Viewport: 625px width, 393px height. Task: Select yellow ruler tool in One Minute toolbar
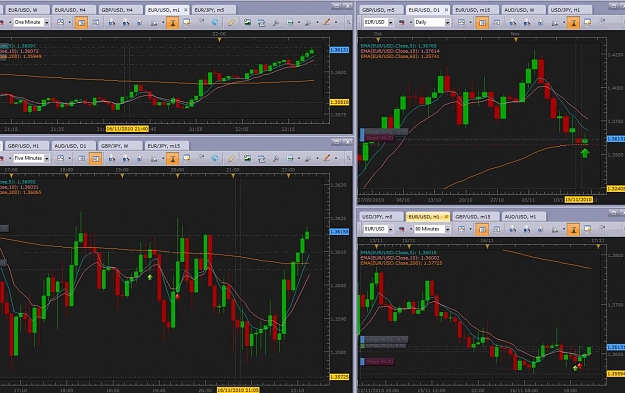pos(231,23)
